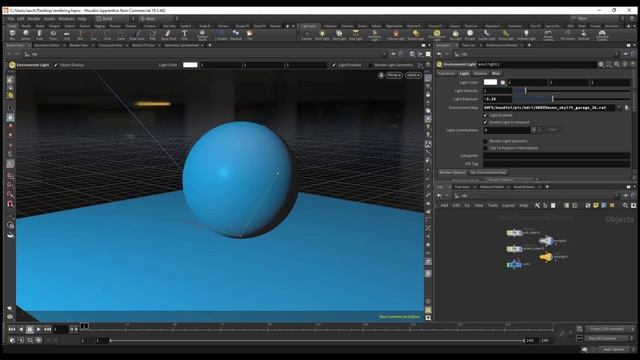Viewport: 640px width, 360px height.
Task: Open the color picker wheel beside Light Color
Action: [503, 82]
